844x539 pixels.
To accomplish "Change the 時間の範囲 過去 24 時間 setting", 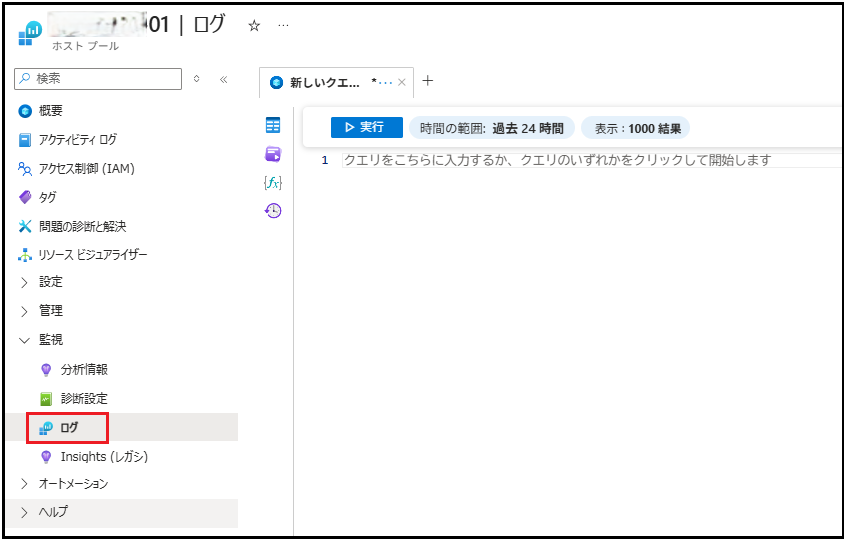I will coord(492,128).
